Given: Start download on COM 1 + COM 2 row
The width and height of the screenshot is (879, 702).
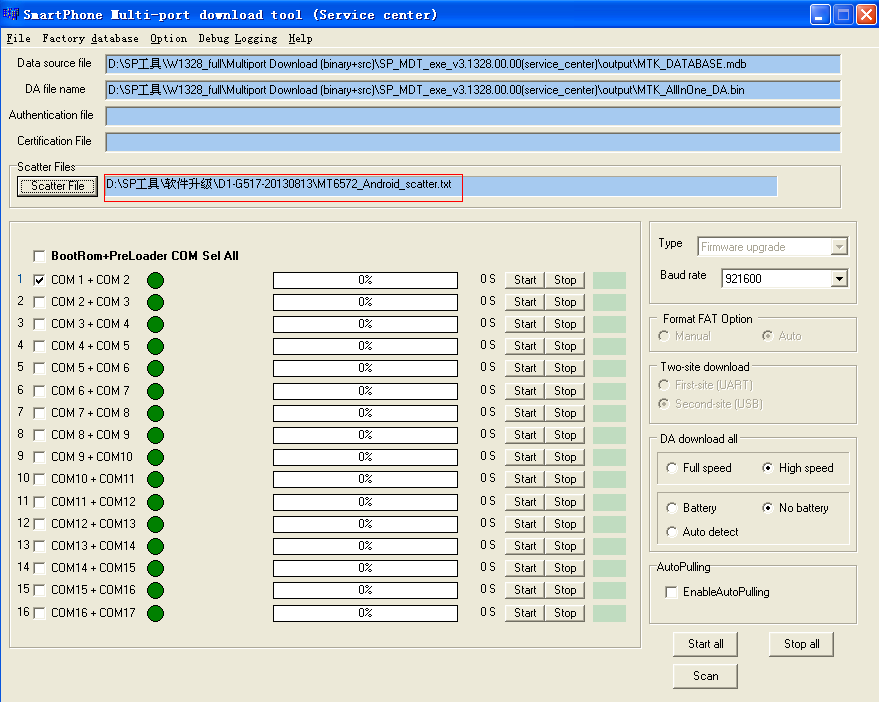Looking at the screenshot, I should (525, 280).
